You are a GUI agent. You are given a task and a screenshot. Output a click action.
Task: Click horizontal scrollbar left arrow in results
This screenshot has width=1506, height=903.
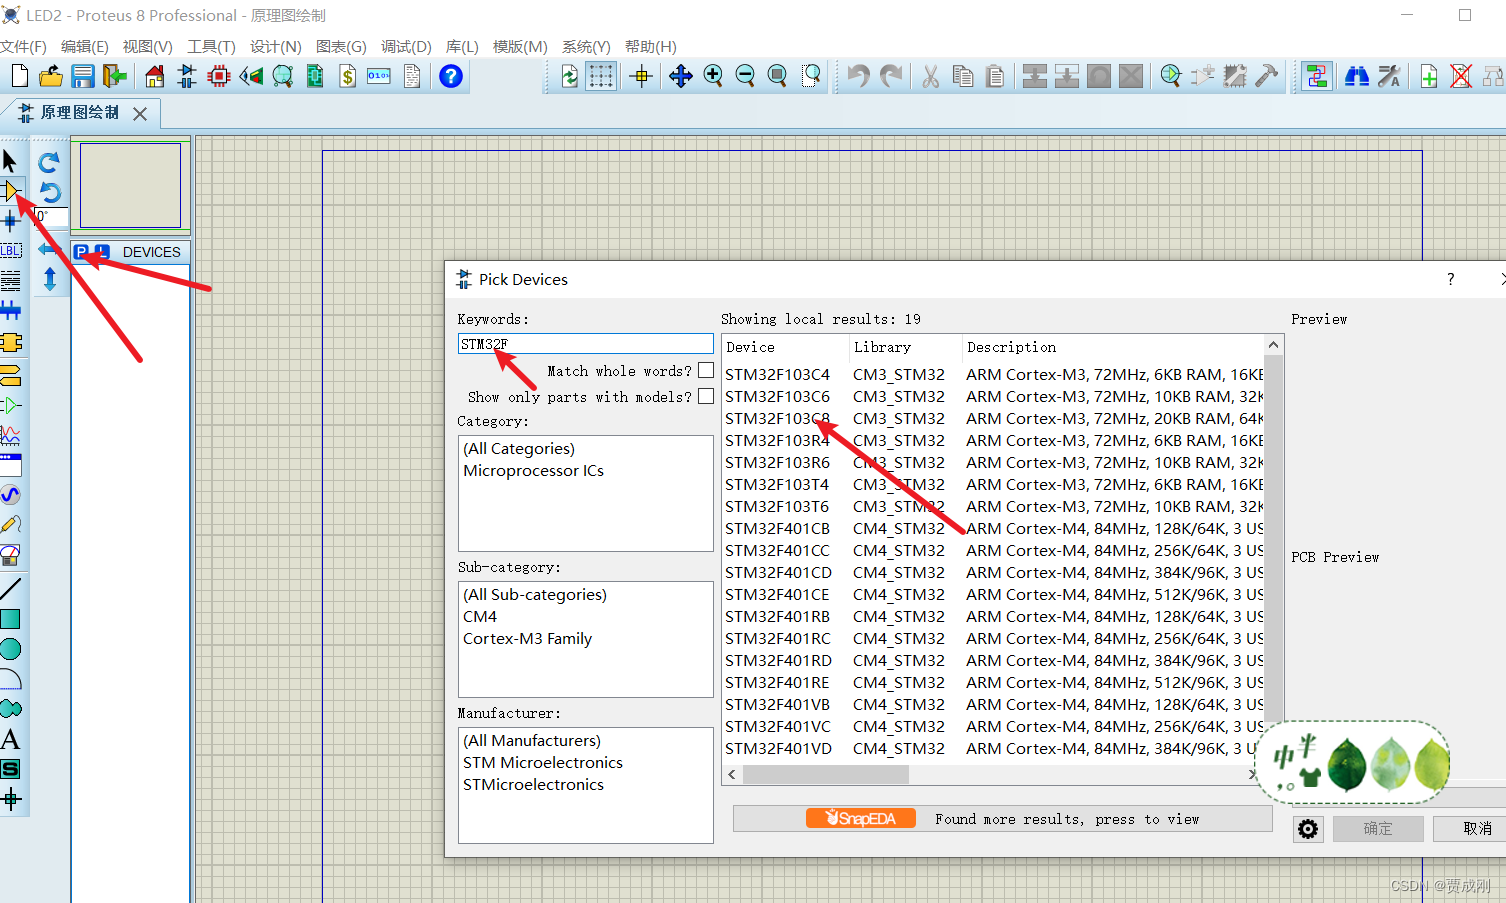tap(732, 774)
